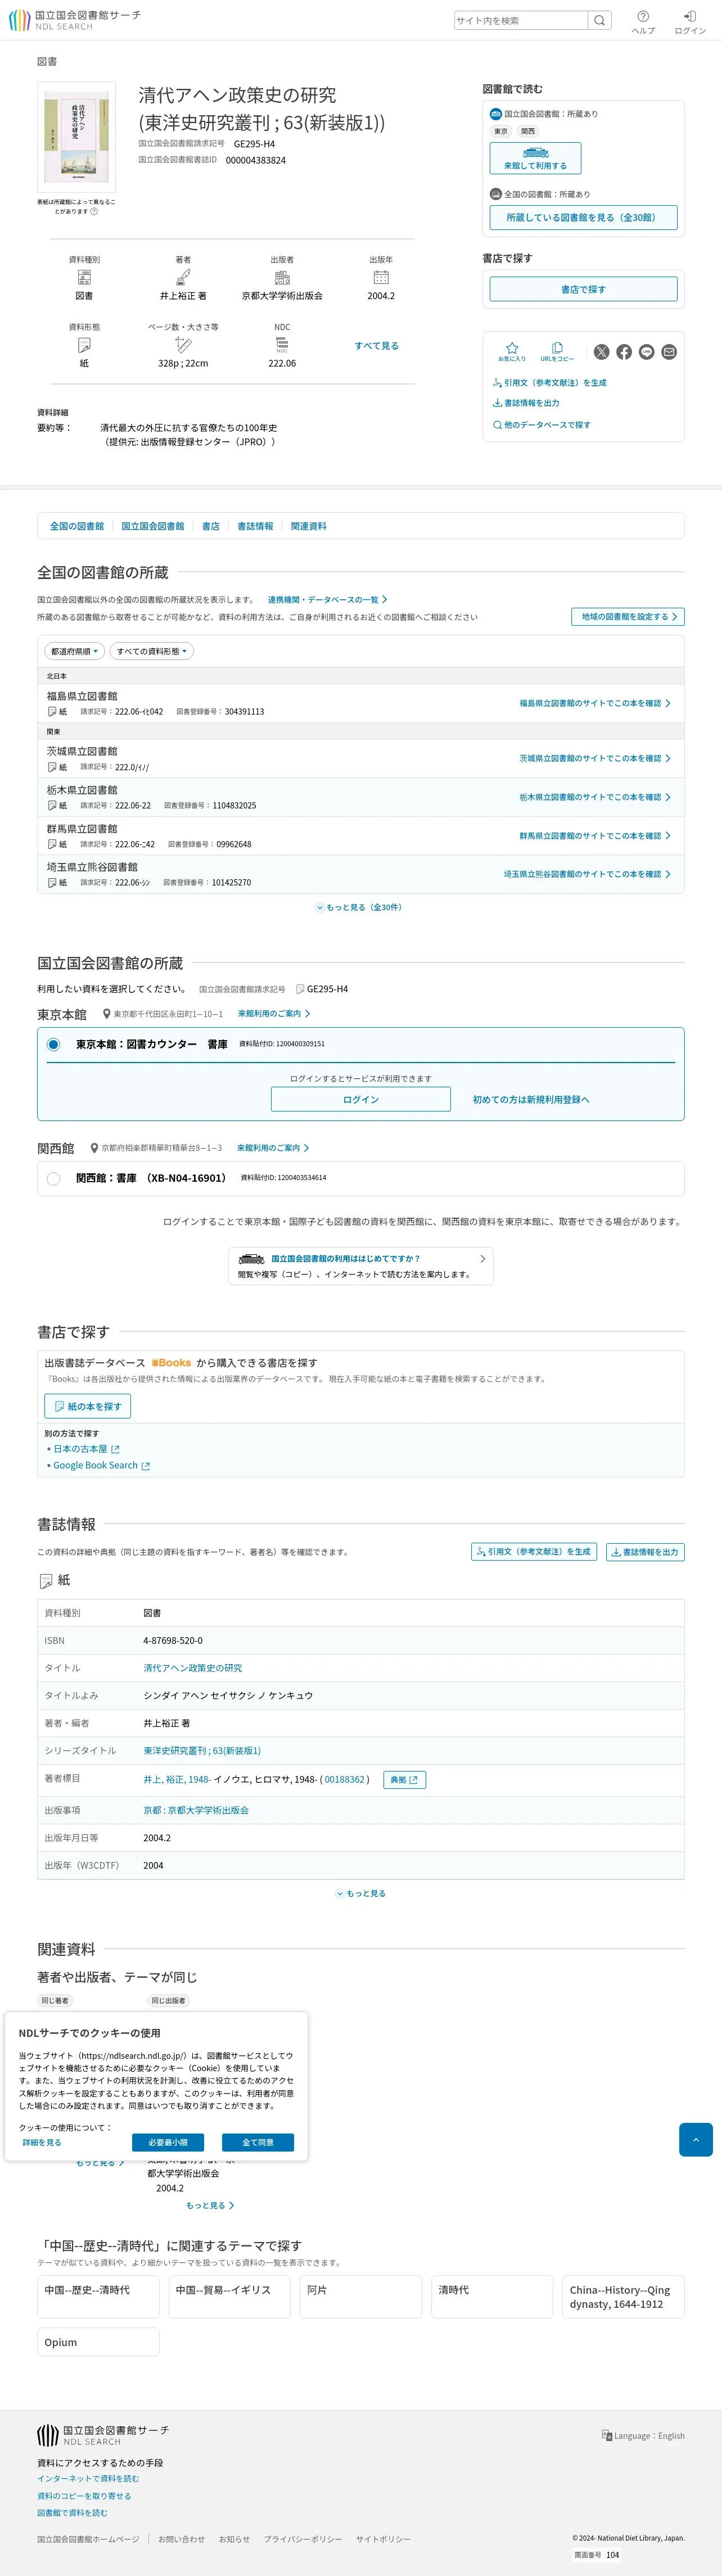The width and height of the screenshot is (722, 2576).
Task: Click the ログイン icon in header
Action: (690, 16)
